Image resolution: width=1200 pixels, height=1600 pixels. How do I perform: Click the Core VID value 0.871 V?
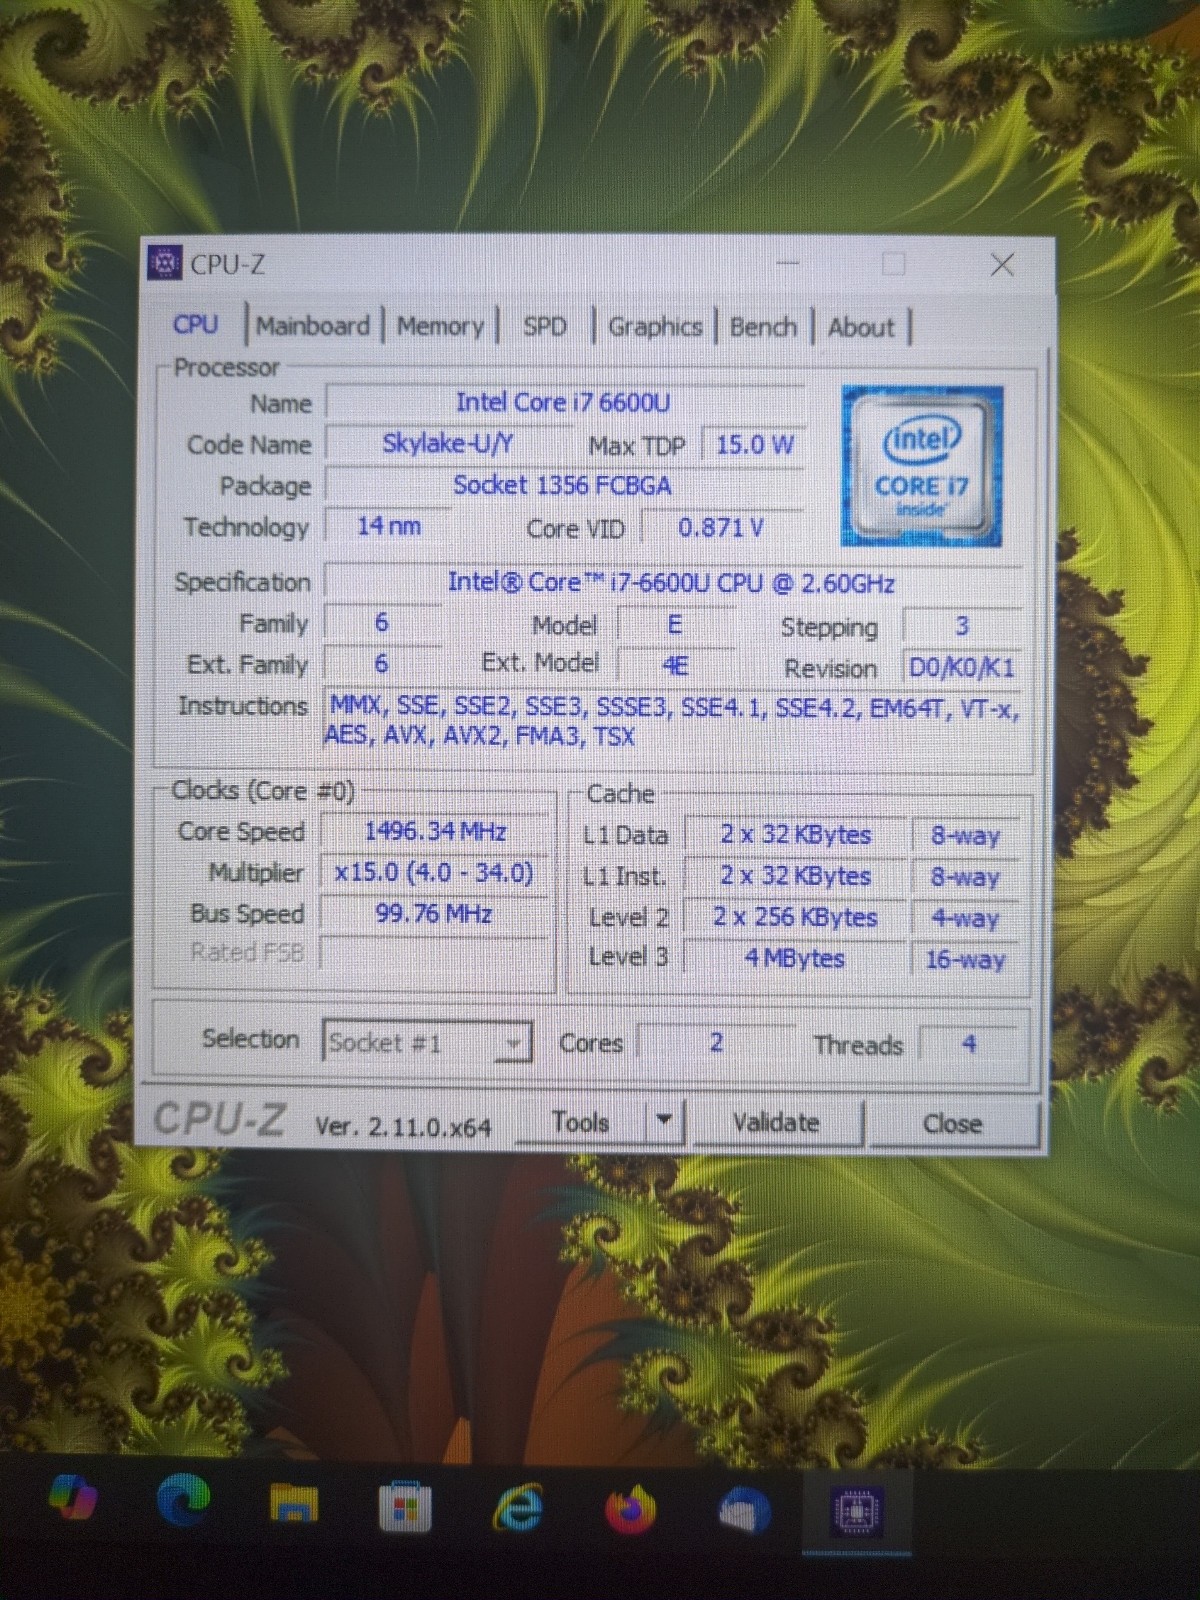coord(721,527)
